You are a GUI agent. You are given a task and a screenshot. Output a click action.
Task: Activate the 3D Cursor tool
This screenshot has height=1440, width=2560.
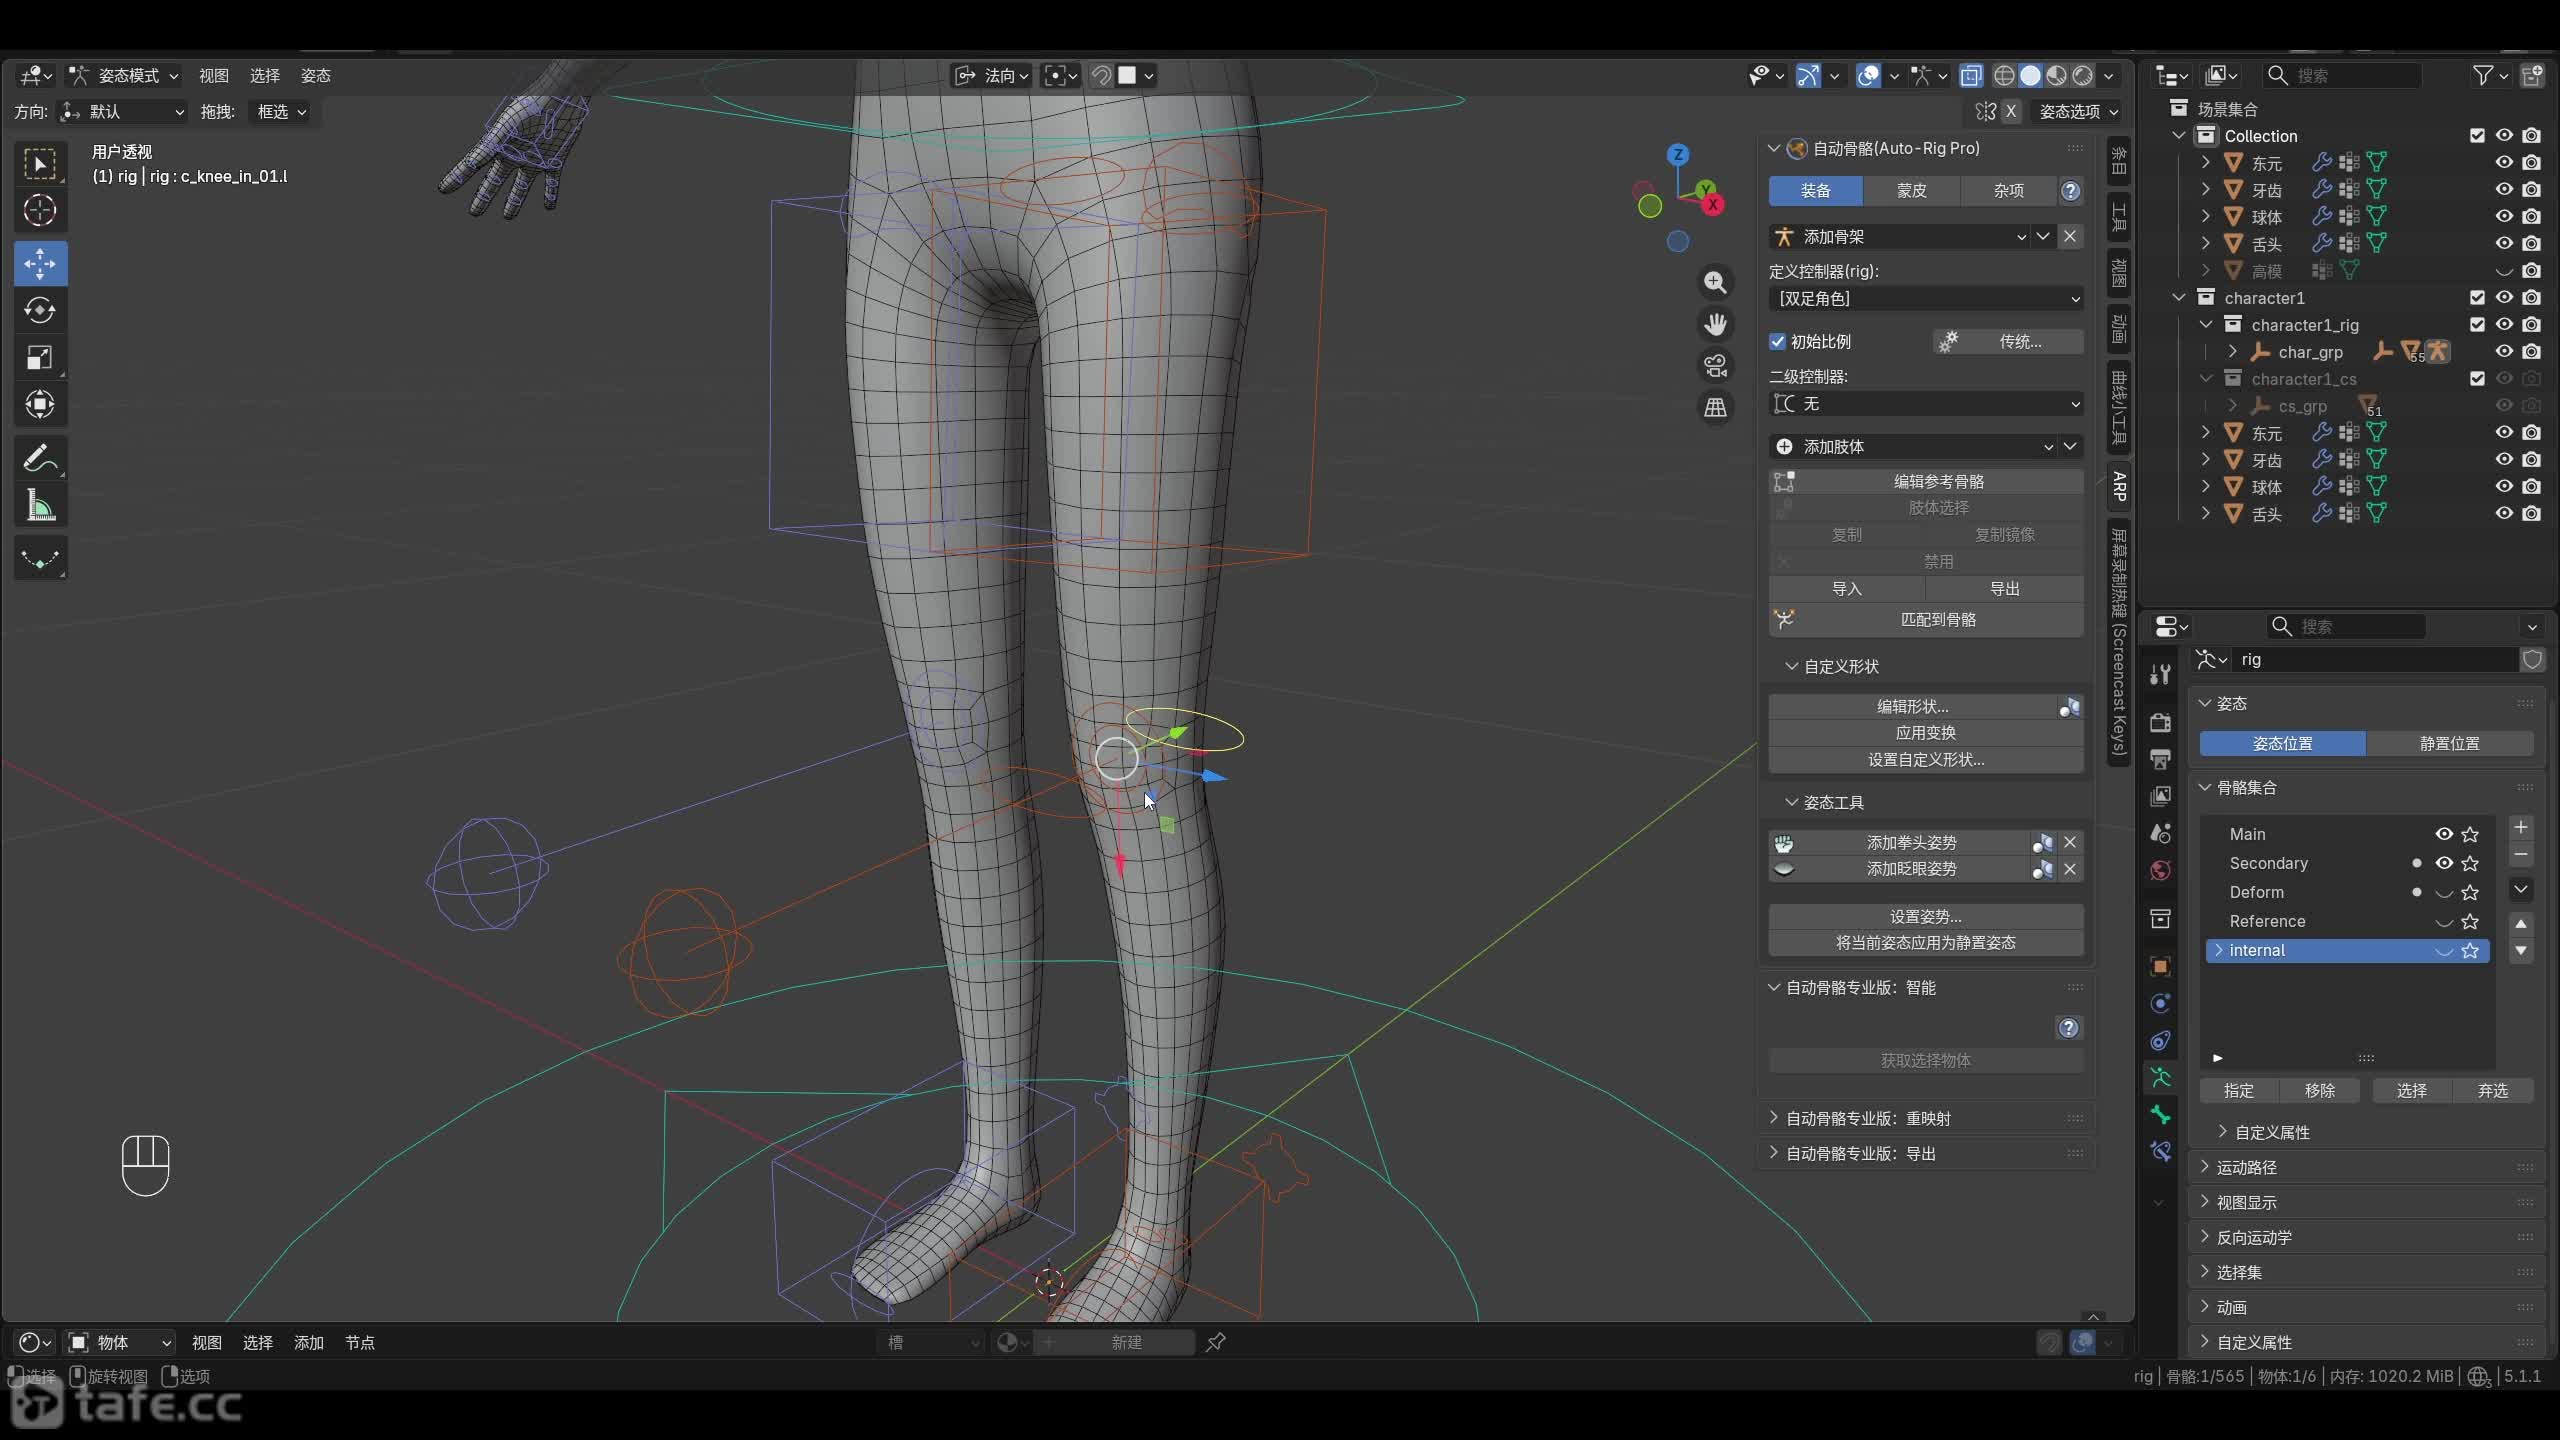coord(40,211)
